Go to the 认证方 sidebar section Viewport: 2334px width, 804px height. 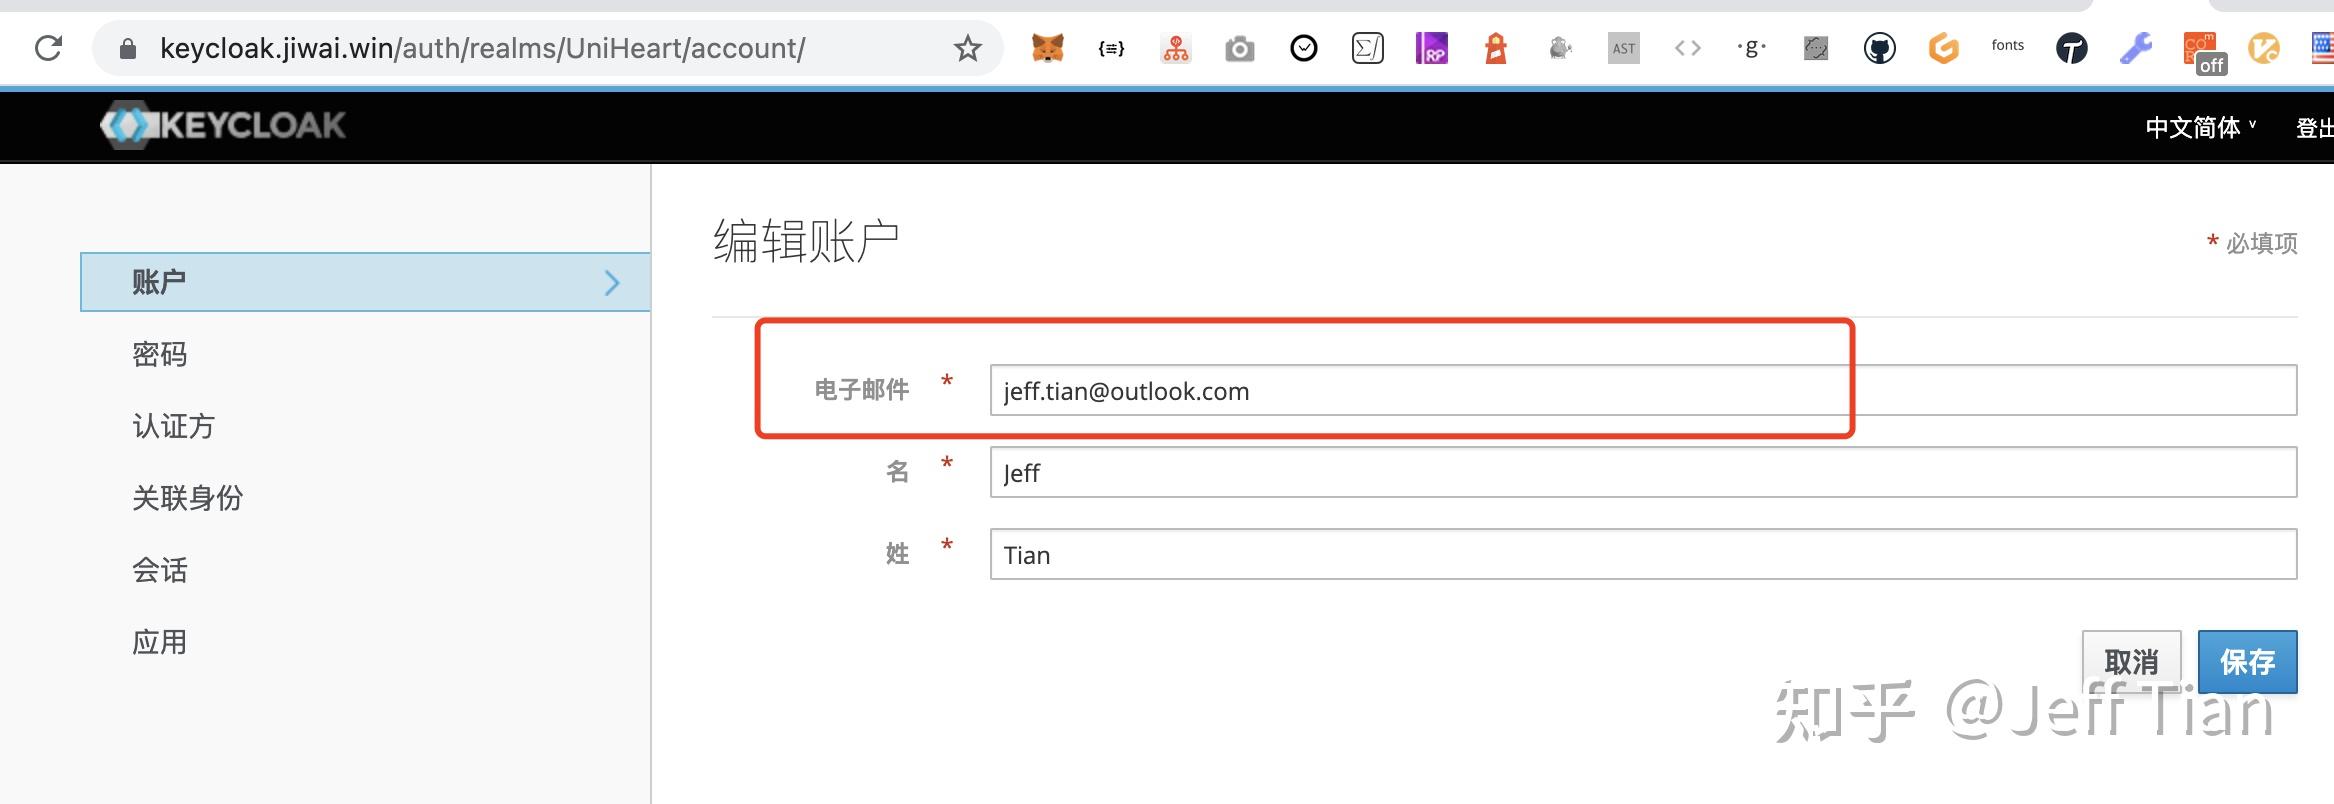(174, 426)
